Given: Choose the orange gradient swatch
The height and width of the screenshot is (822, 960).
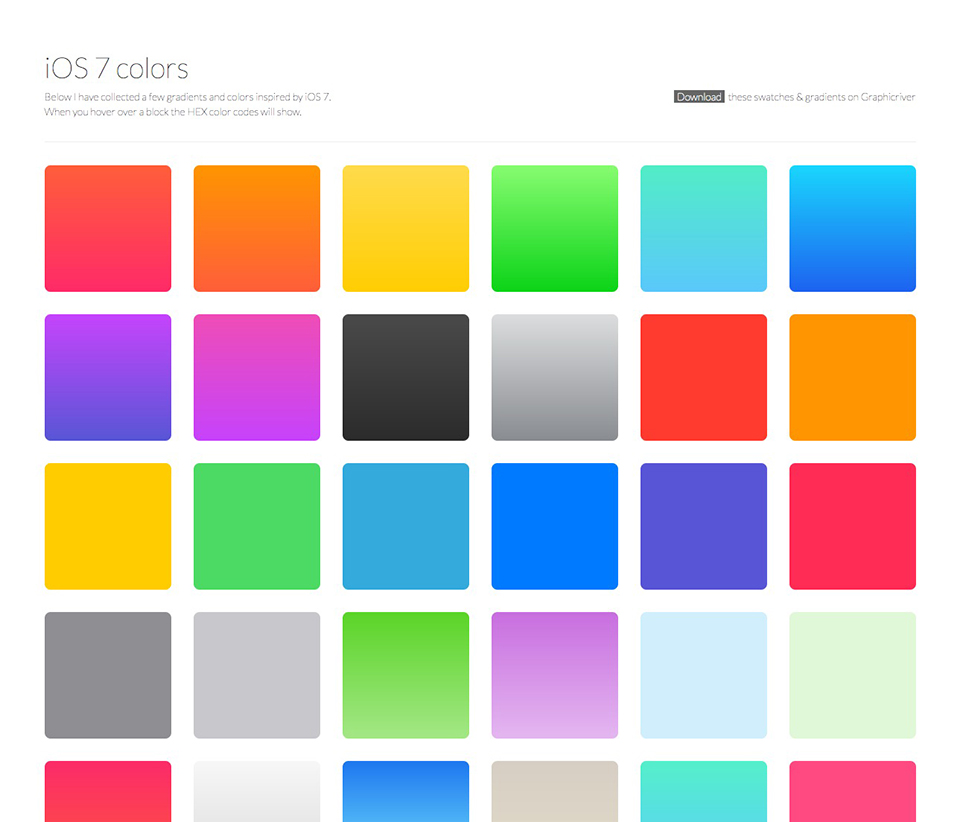Looking at the screenshot, I should [x=256, y=228].
